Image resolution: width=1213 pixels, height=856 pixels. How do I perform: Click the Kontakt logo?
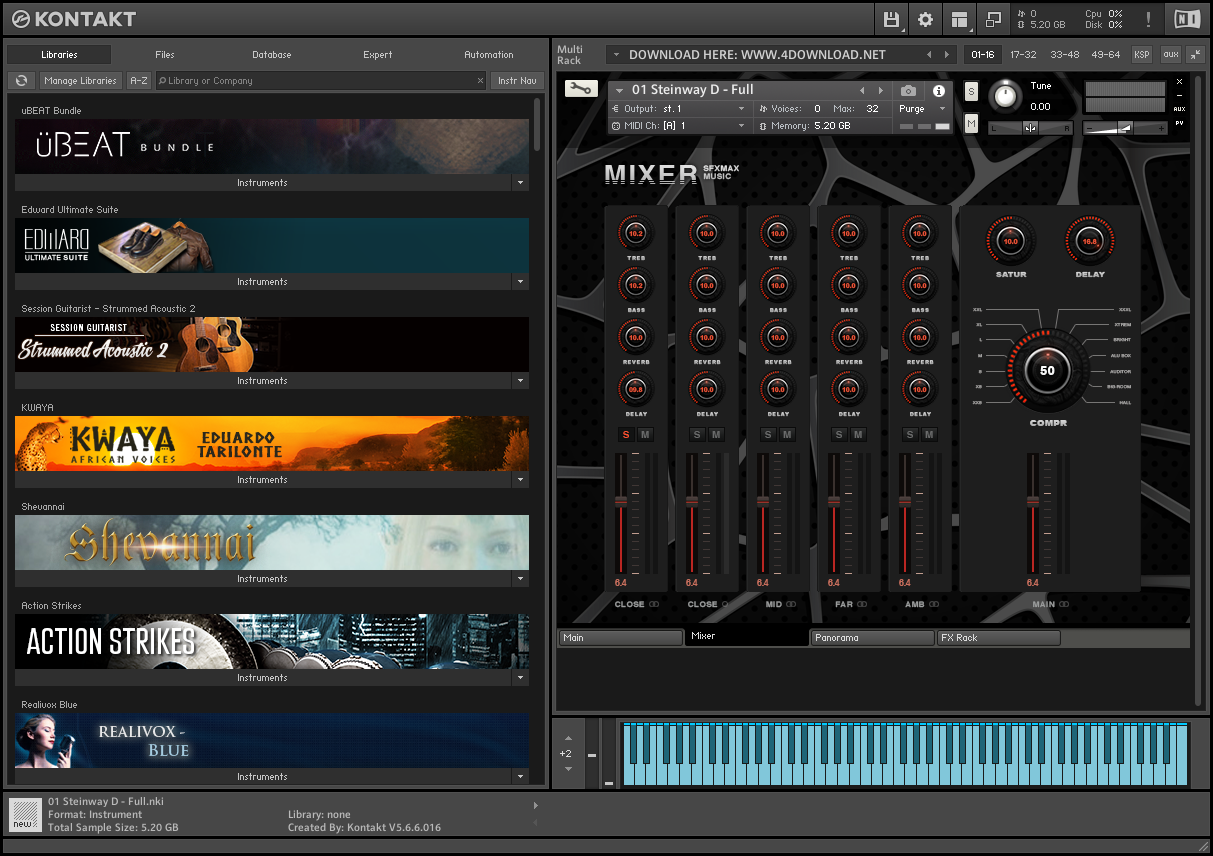pos(73,19)
